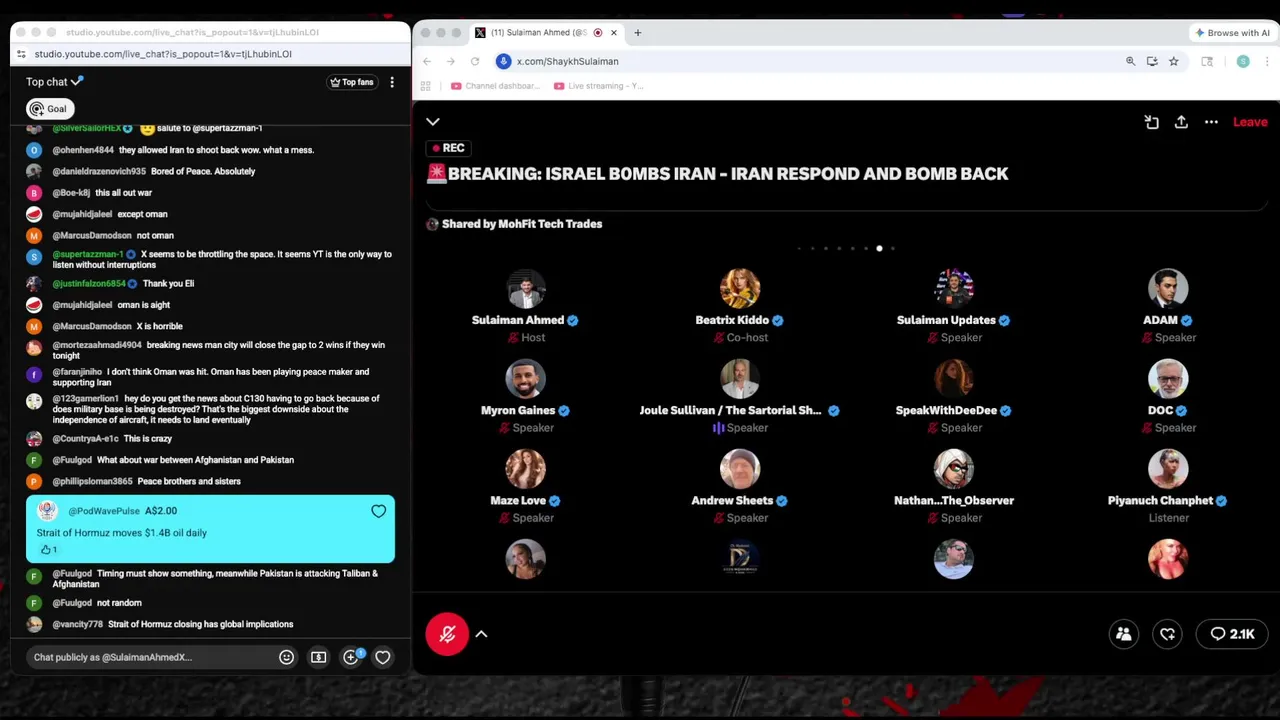Screen dimensions: 1280x720
Task: Open the Channel dashboard bookmark
Action: [495, 86]
